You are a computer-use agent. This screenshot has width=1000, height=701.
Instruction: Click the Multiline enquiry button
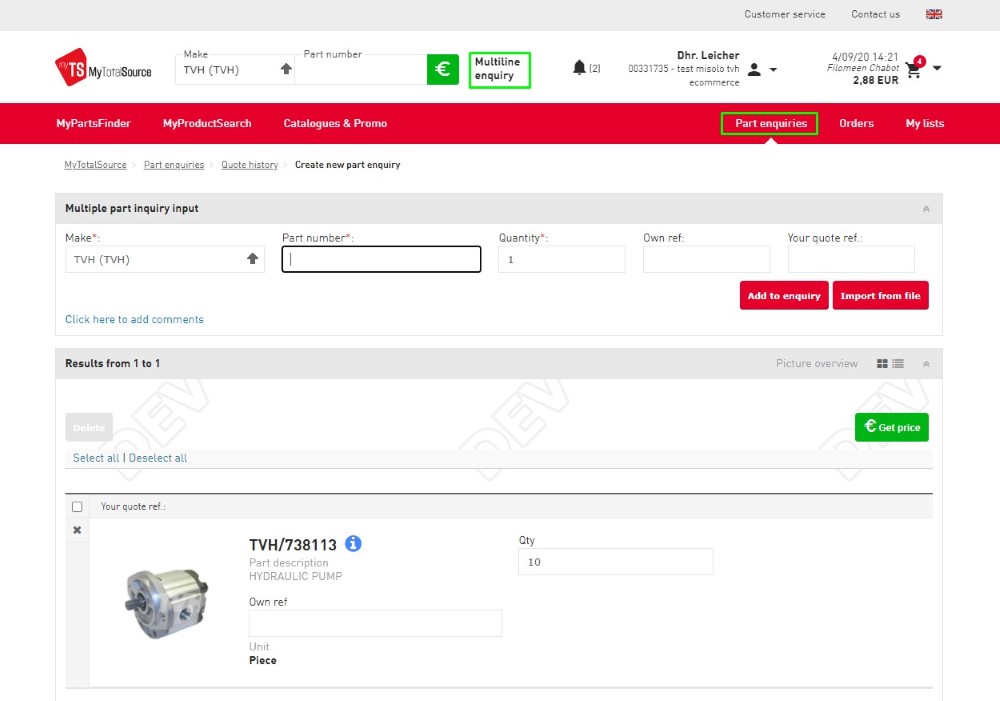[x=499, y=70]
